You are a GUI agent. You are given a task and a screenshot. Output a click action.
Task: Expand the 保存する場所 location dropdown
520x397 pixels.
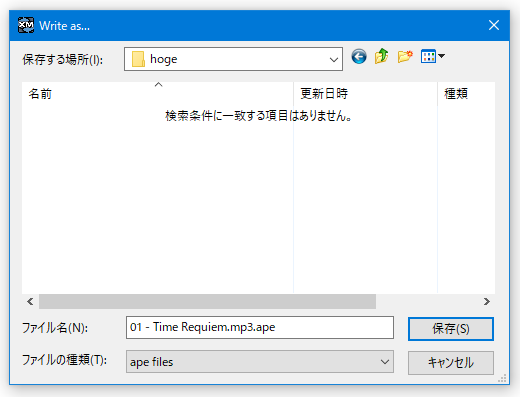click(334, 59)
